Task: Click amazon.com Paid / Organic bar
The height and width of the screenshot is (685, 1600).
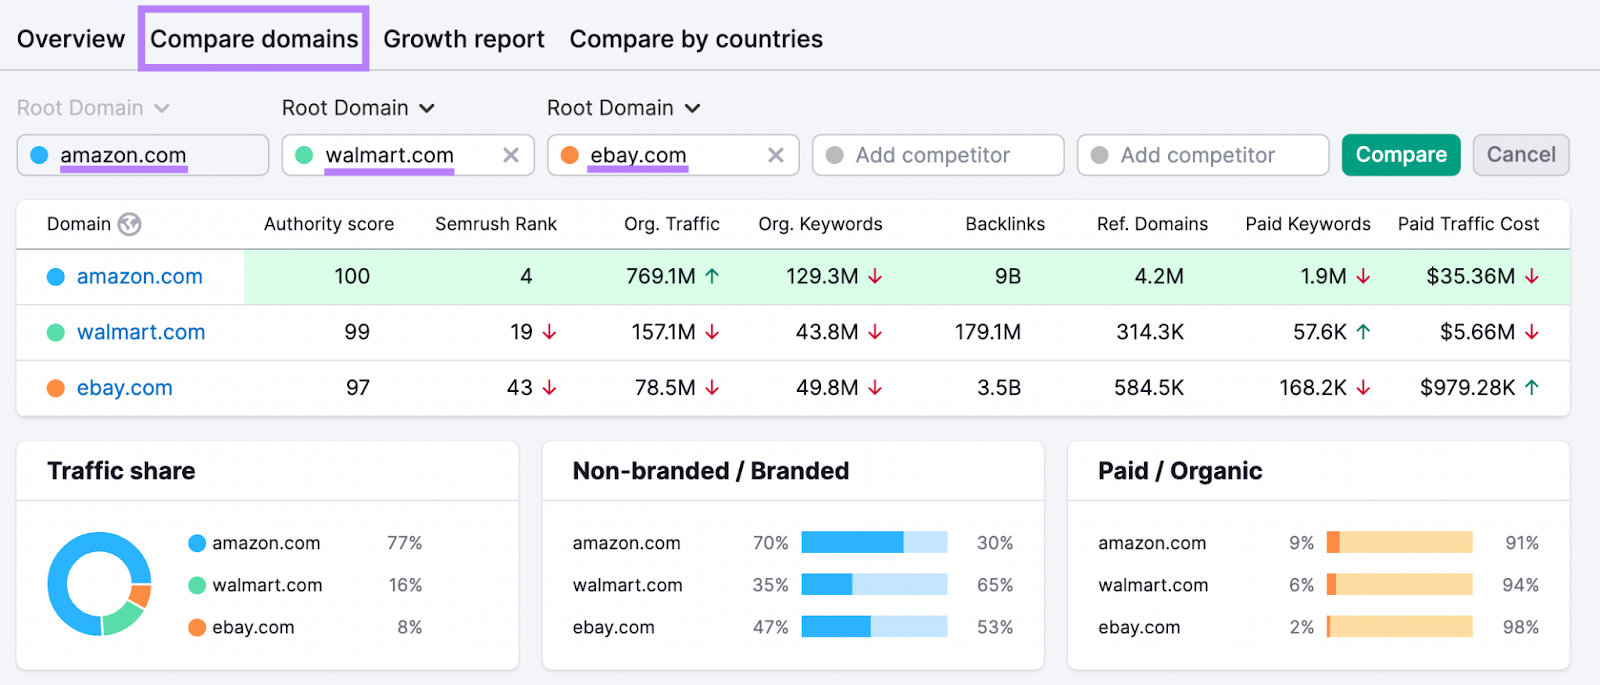Action: point(1400,542)
